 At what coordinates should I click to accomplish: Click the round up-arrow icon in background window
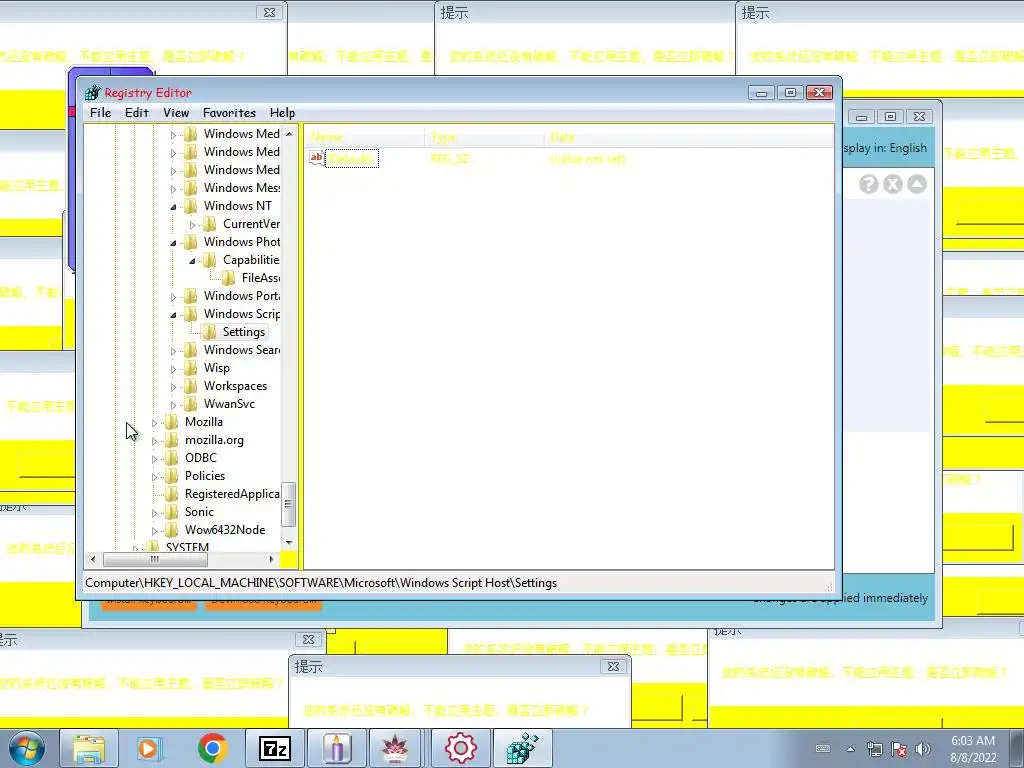(917, 184)
